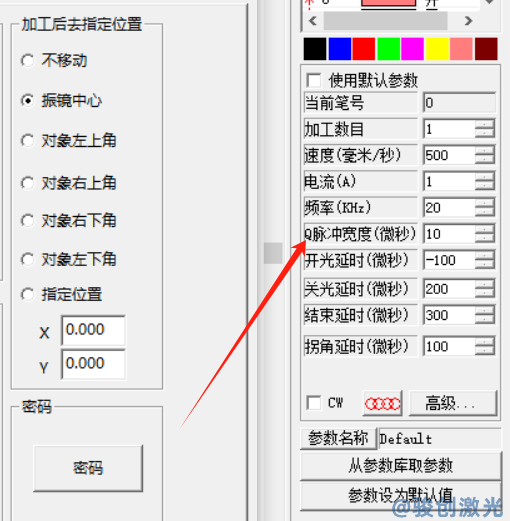
Task: Click 从参数库取参数 button
Action: coord(401,466)
